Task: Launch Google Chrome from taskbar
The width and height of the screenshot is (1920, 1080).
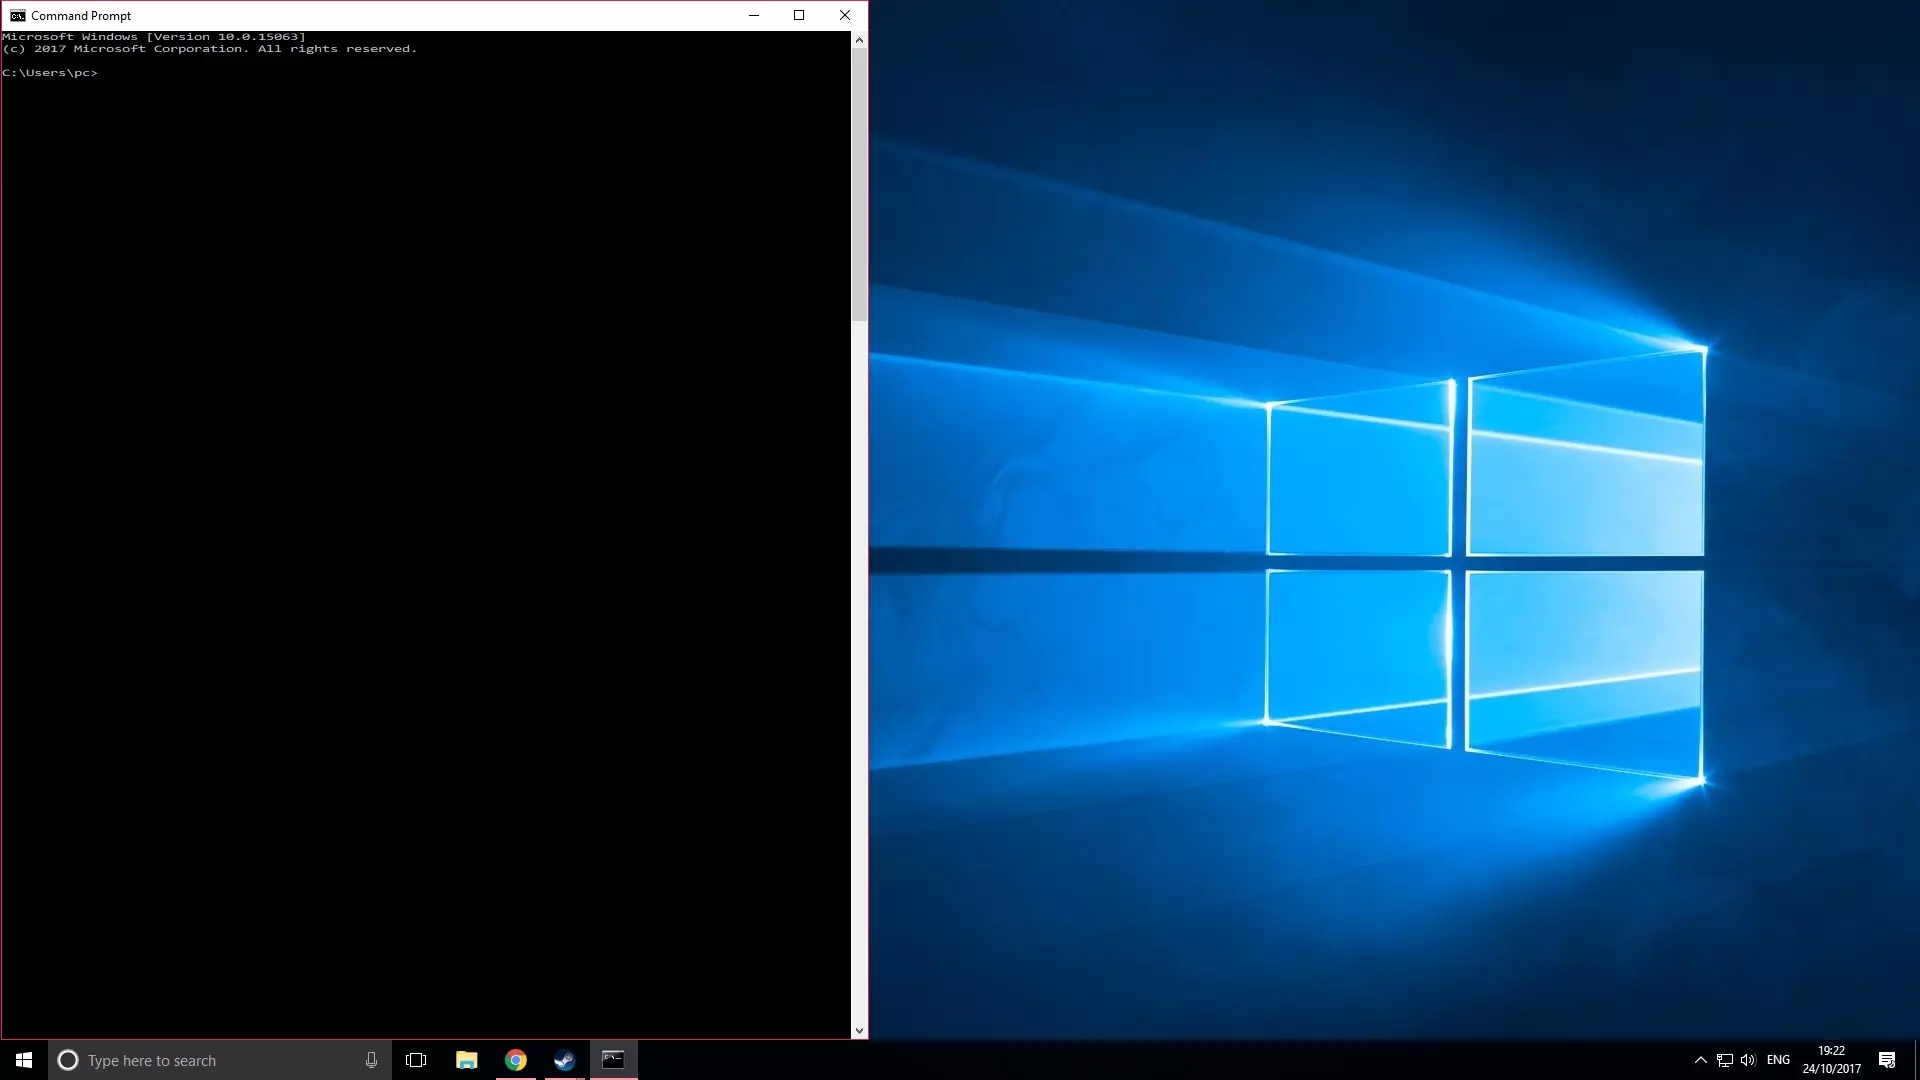Action: click(x=515, y=1060)
